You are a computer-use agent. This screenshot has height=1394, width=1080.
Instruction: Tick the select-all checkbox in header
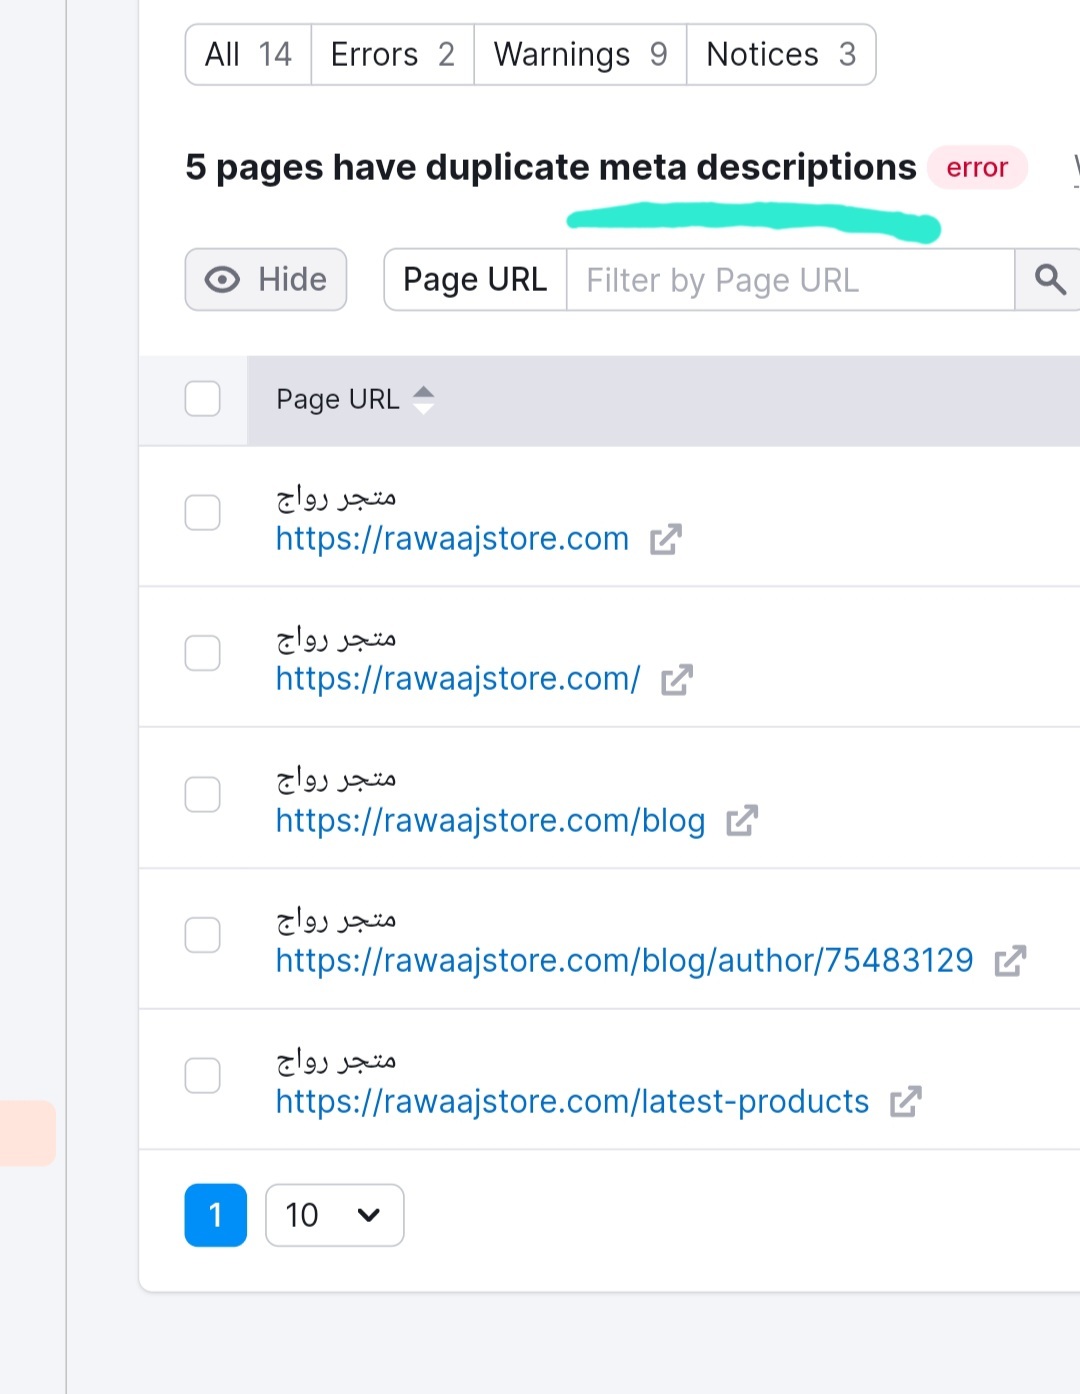point(203,399)
